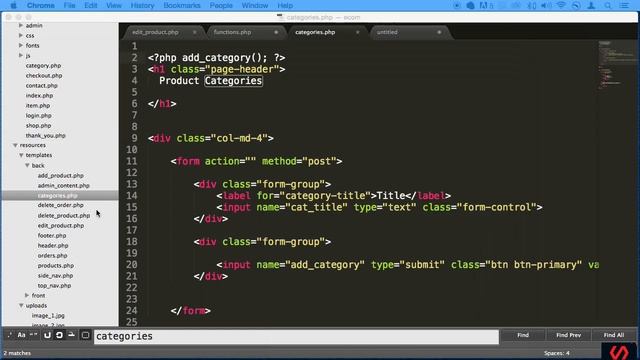
Task: Toggle highlight matches option
Action: [85, 336]
